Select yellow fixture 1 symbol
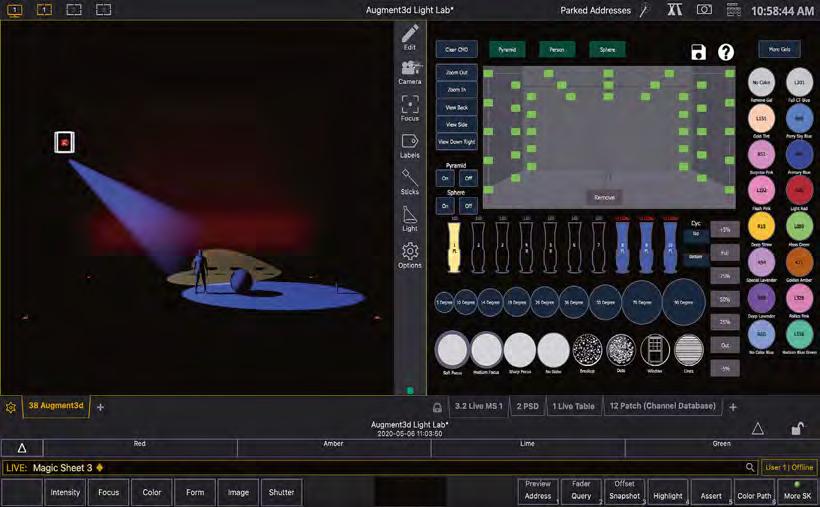Viewport: 820px width, 507px height. (454, 247)
